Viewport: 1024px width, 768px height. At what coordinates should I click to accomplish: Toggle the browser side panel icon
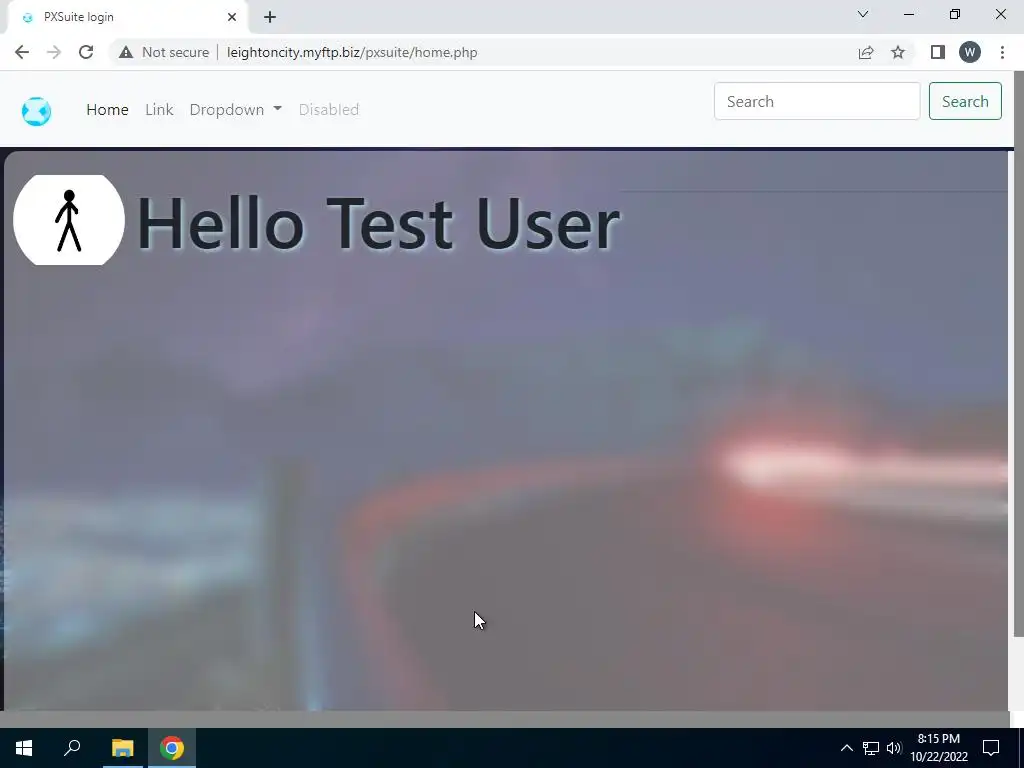click(938, 52)
